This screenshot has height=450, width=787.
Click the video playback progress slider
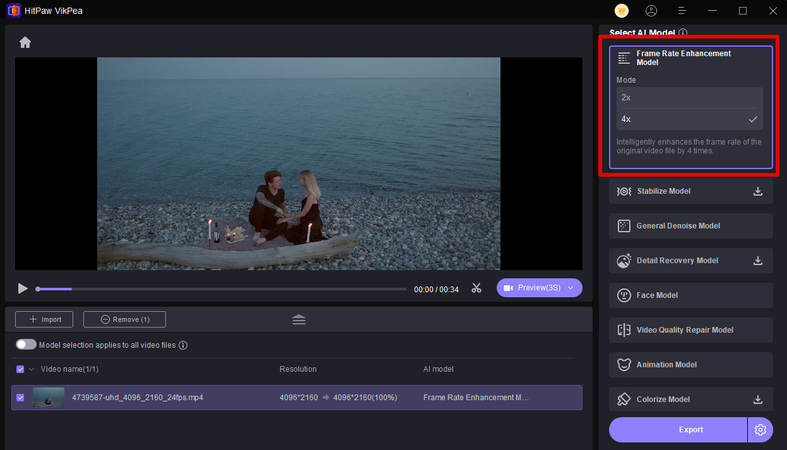tap(220, 289)
